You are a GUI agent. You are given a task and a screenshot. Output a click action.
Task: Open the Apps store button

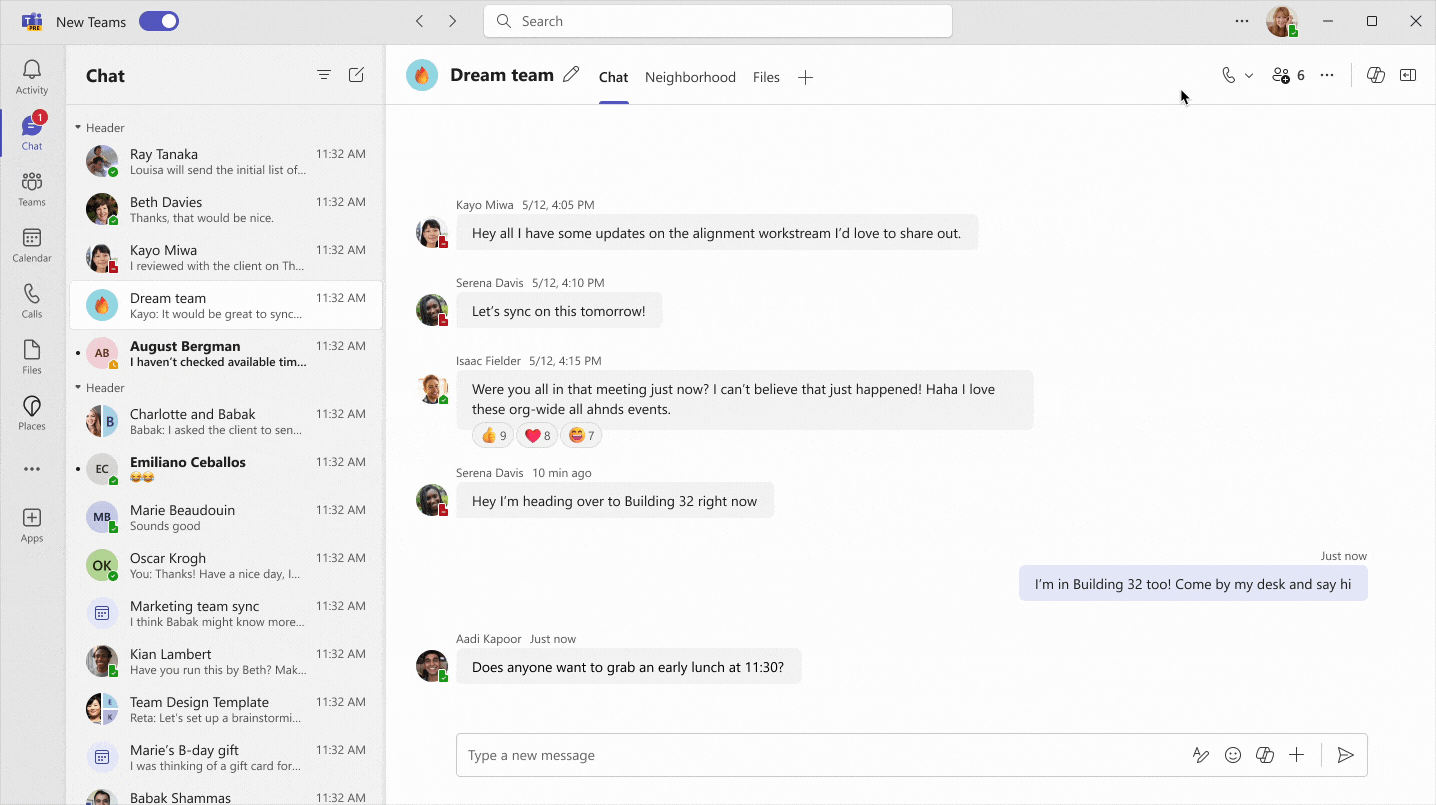click(32, 525)
